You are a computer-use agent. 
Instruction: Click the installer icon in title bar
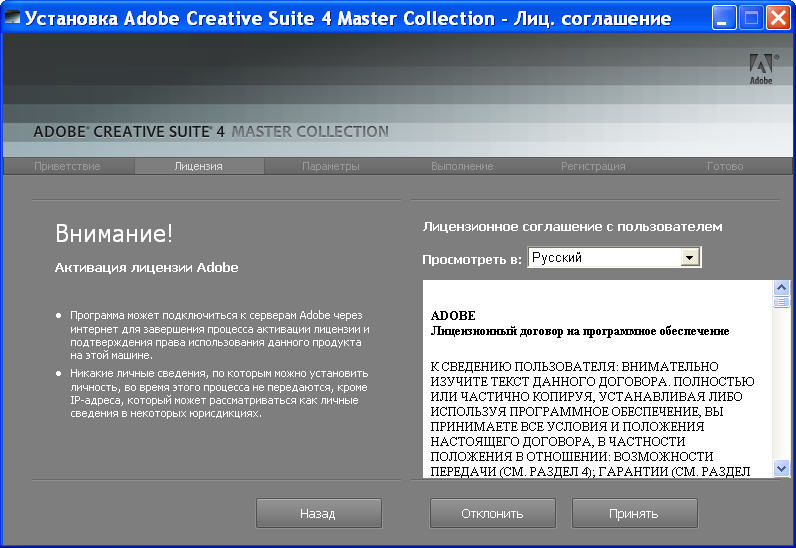(12, 17)
